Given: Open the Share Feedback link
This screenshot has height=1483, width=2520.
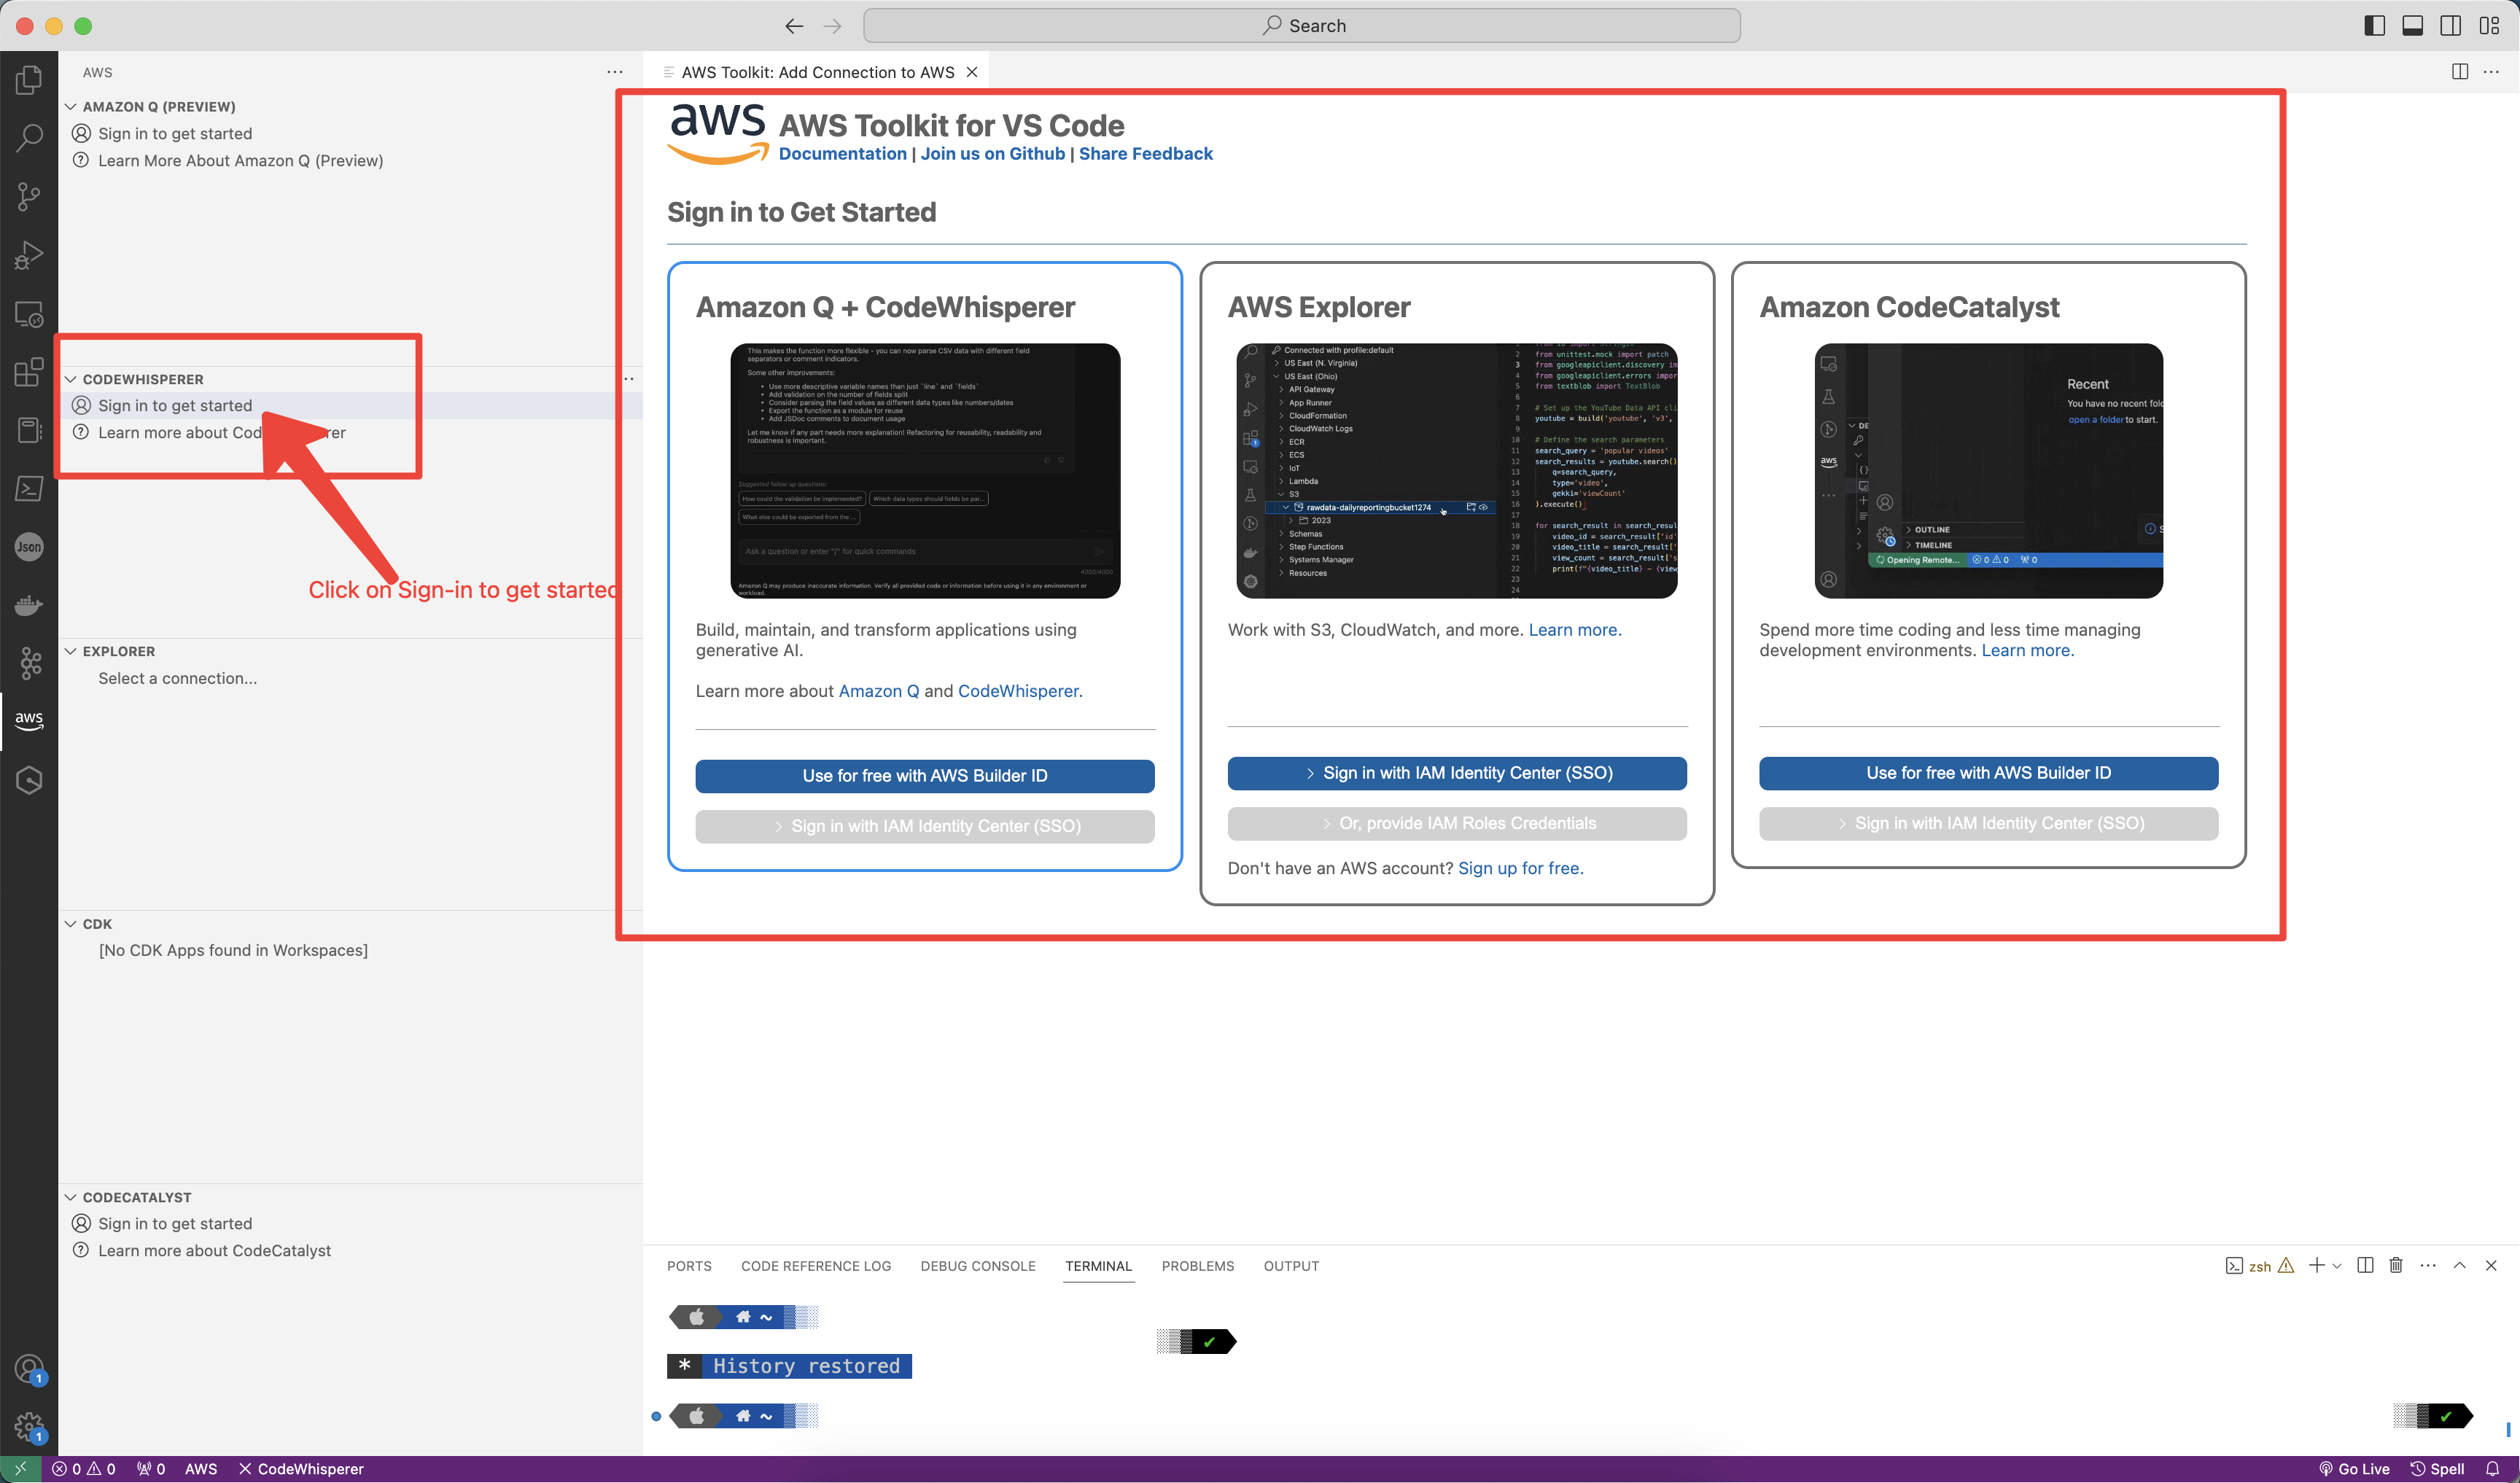Looking at the screenshot, I should tap(1145, 153).
